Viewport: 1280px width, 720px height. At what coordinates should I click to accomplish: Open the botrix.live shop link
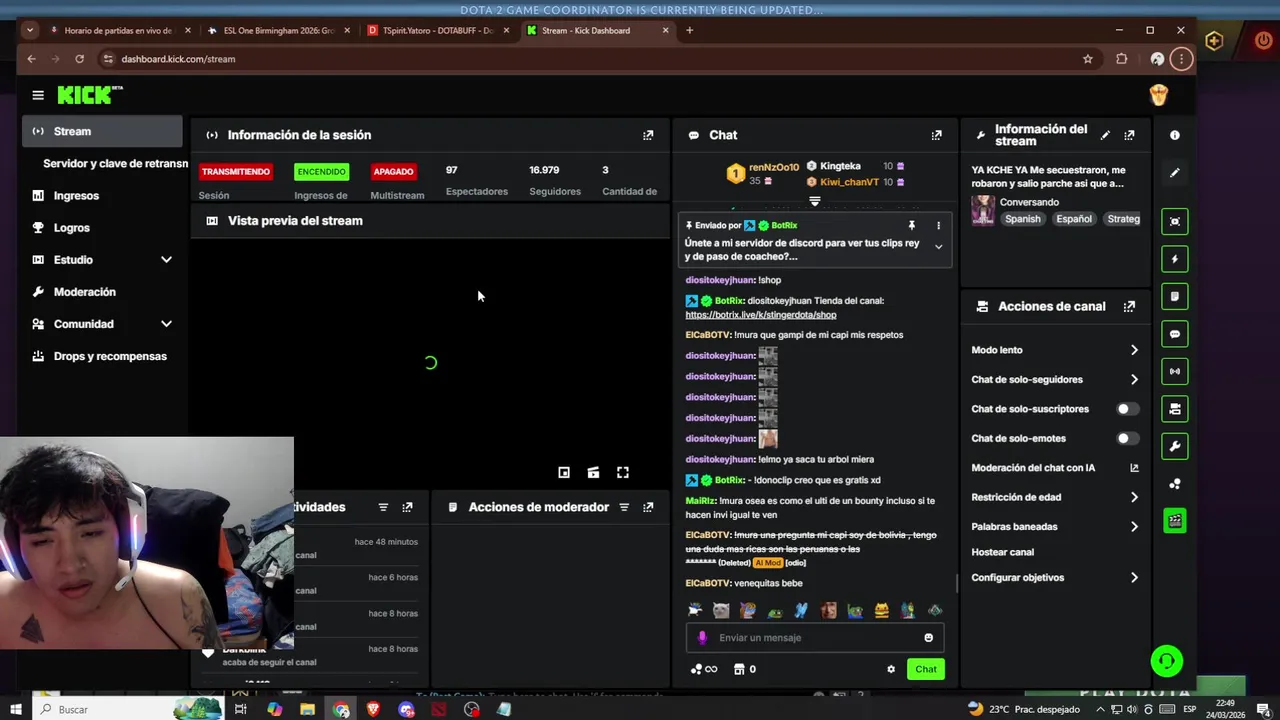click(x=760, y=315)
